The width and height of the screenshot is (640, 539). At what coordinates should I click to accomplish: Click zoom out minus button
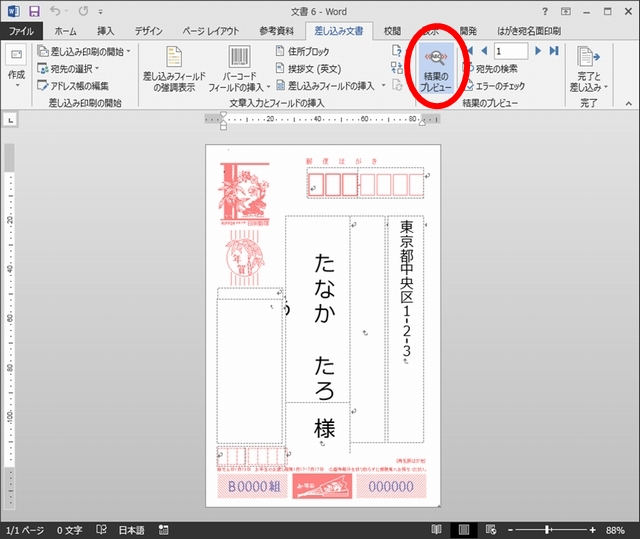pyautogui.click(x=510, y=530)
